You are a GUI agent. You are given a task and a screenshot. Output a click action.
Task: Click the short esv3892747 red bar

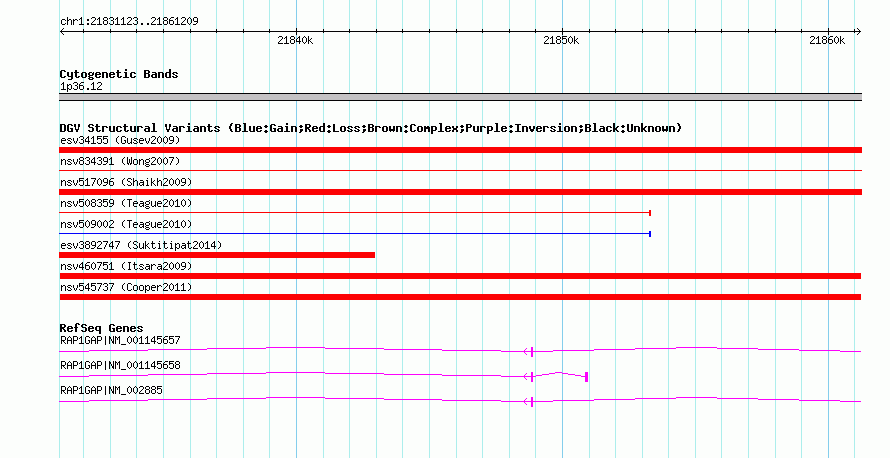[217, 255]
